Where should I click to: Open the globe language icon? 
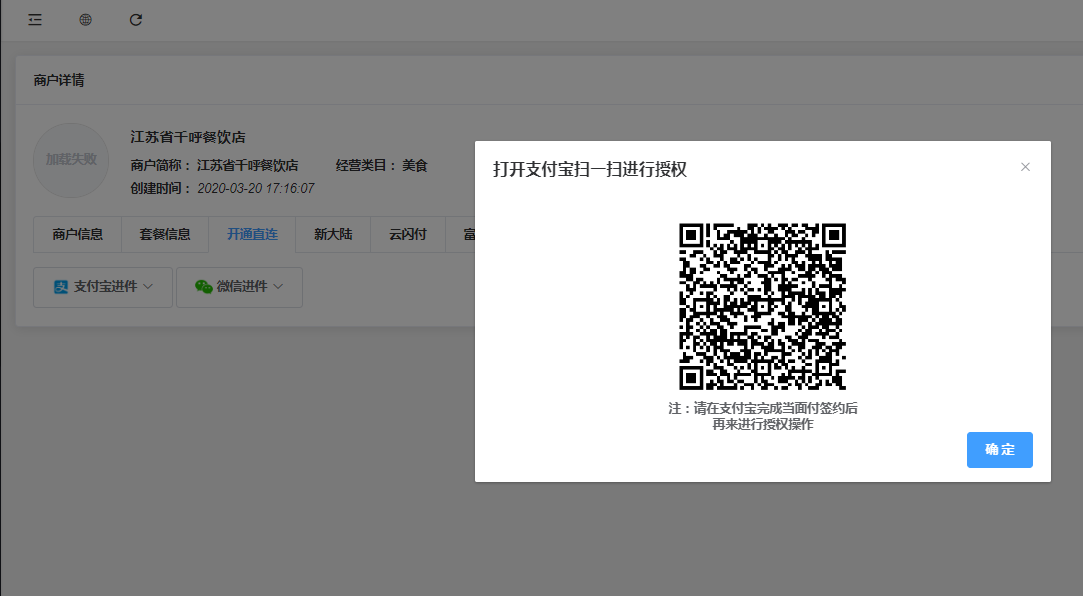pos(86,20)
